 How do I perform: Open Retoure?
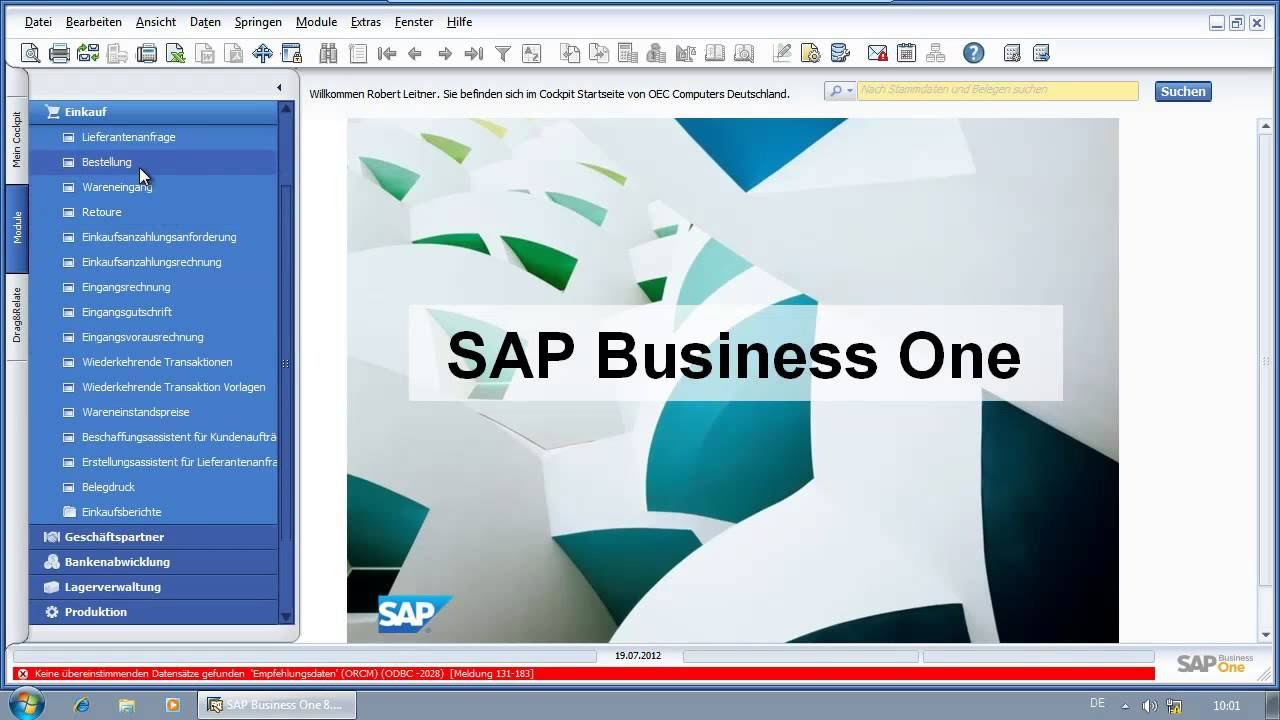click(101, 212)
